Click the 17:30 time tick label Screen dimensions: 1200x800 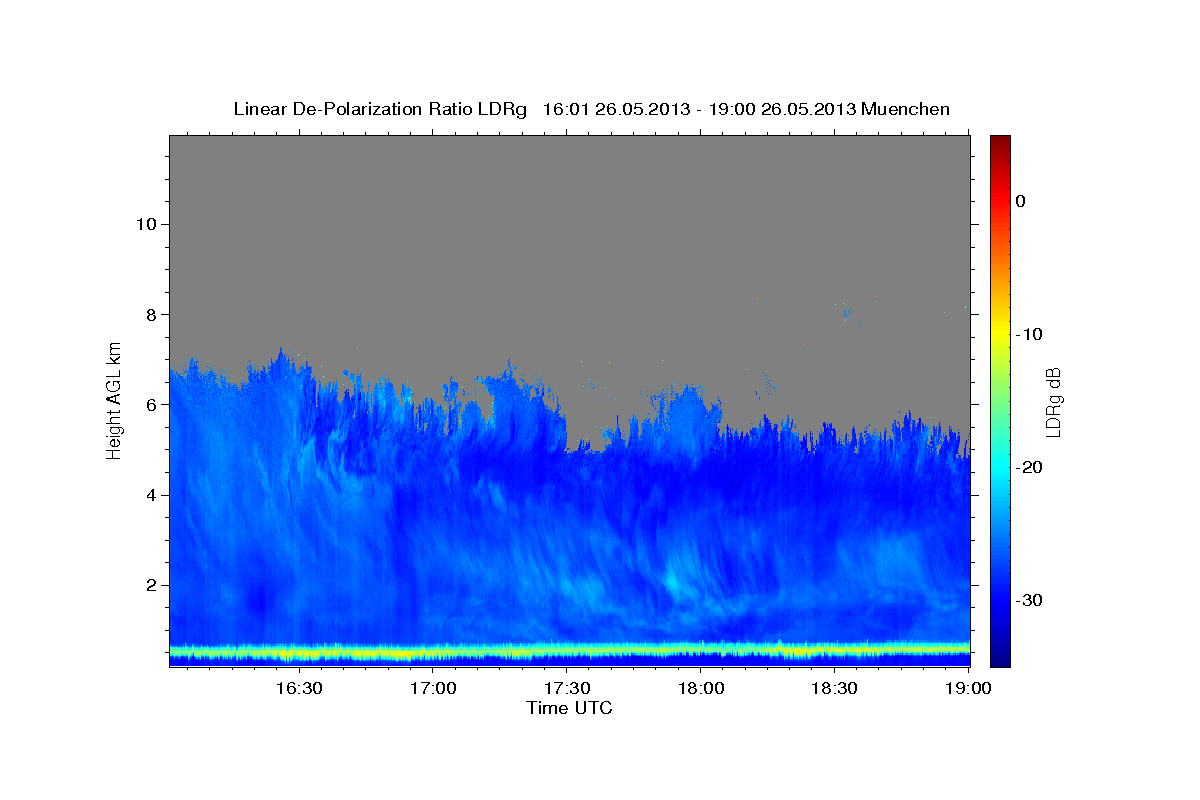[567, 688]
